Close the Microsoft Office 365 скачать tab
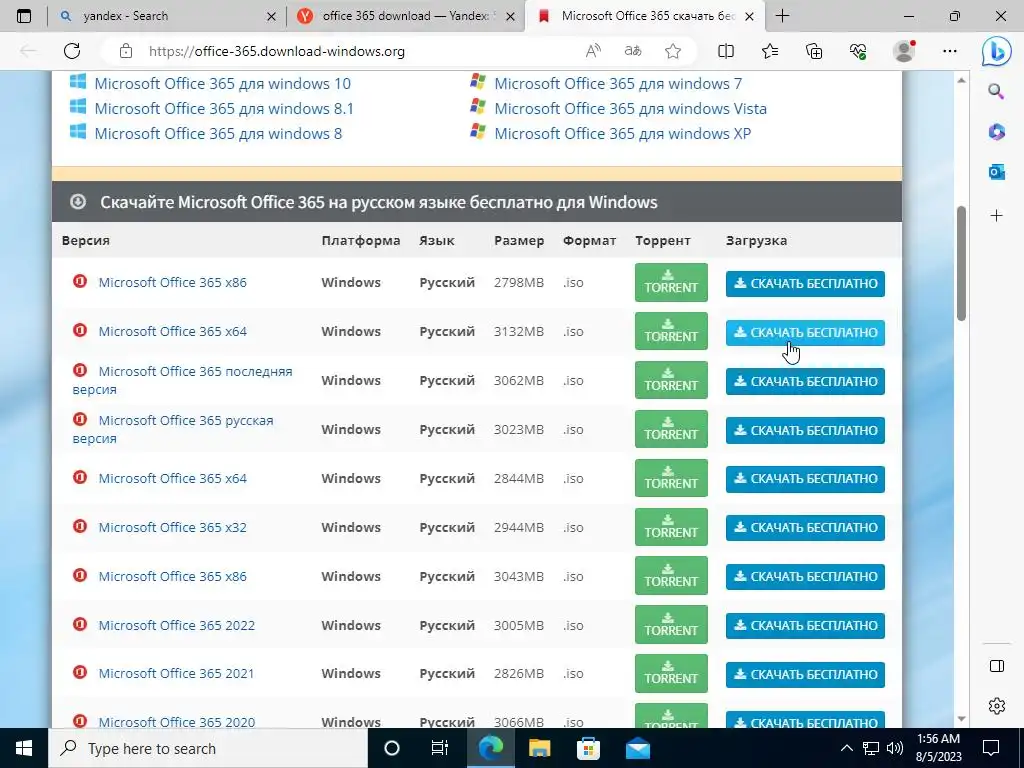The image size is (1024, 768). click(x=750, y=16)
